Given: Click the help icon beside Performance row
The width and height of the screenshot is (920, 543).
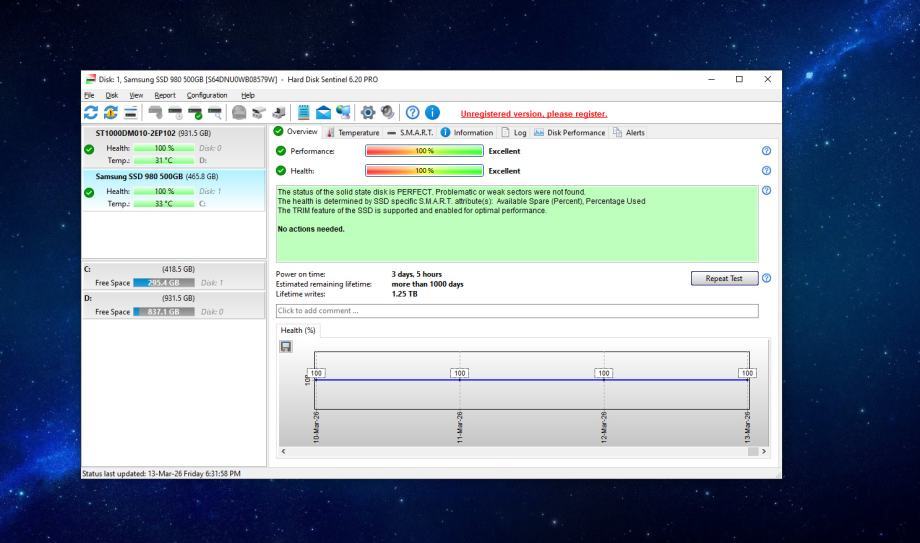Looking at the screenshot, I should coord(765,151).
